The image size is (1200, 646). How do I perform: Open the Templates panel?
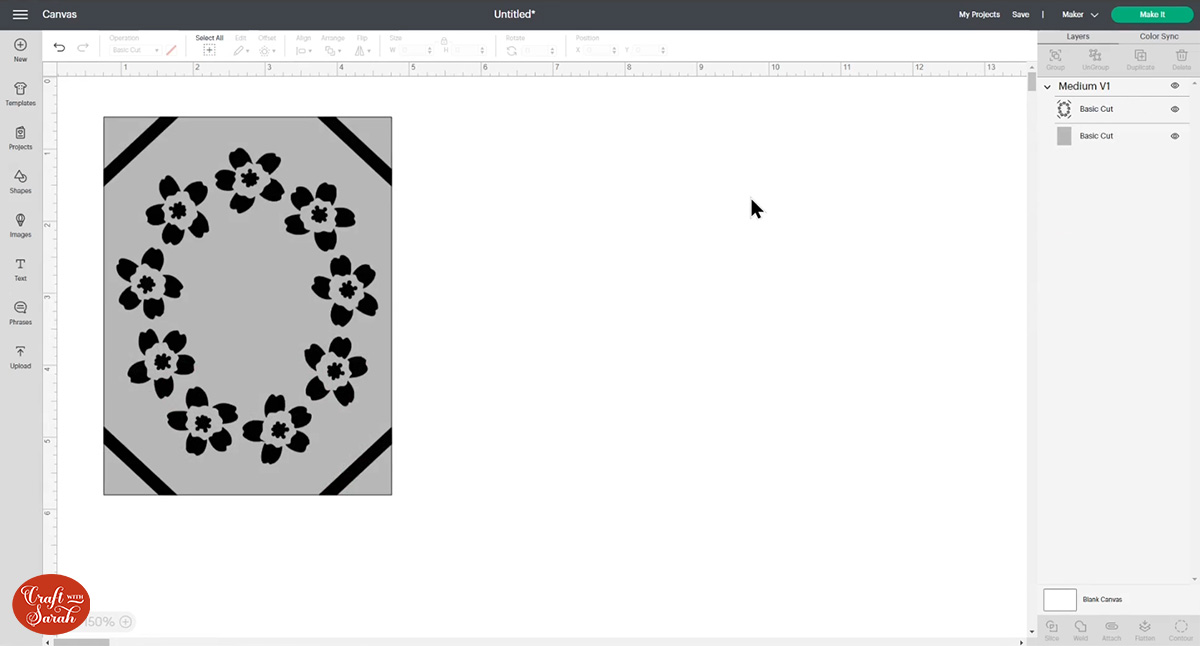tap(20, 95)
